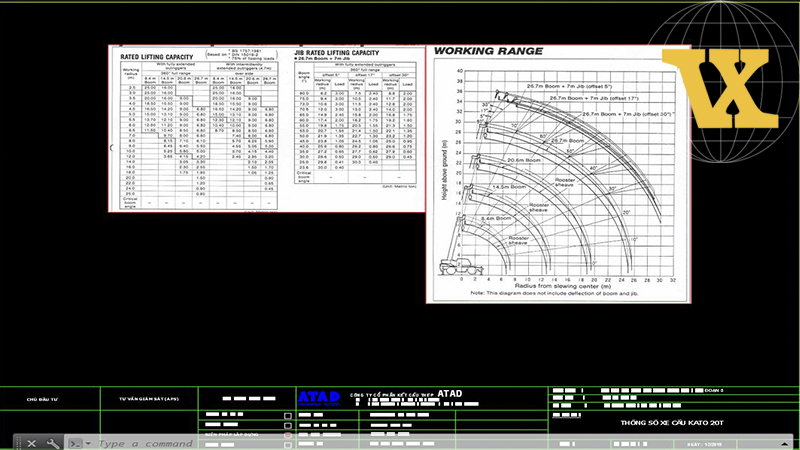Viewport: 800px width, 450px height.
Task: Select the Working Range diagram image
Action: (559, 174)
